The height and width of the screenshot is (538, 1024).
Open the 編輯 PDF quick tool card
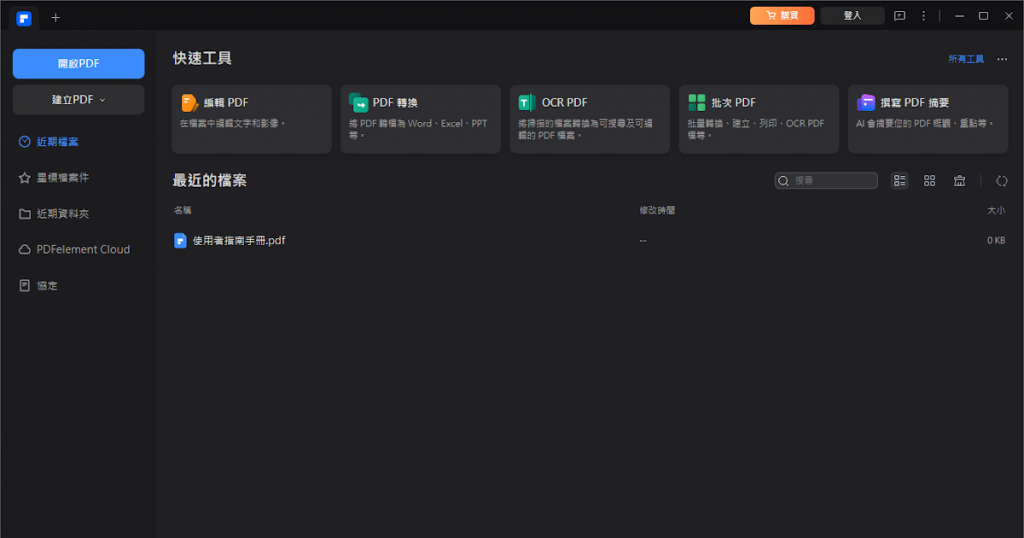(x=251, y=119)
